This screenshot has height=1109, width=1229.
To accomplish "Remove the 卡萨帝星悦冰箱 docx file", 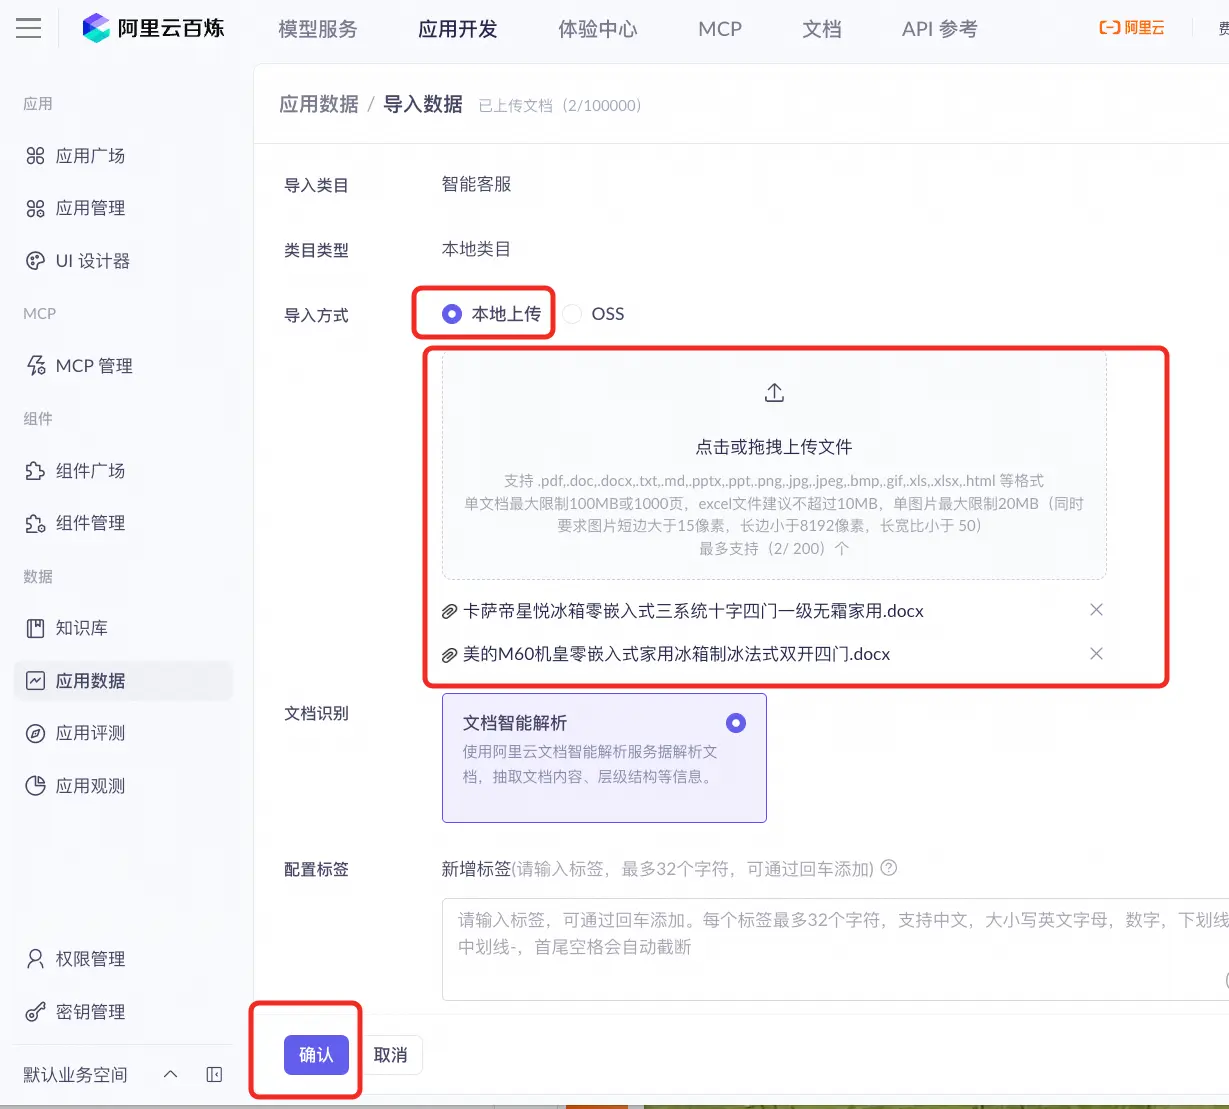I will [x=1096, y=610].
